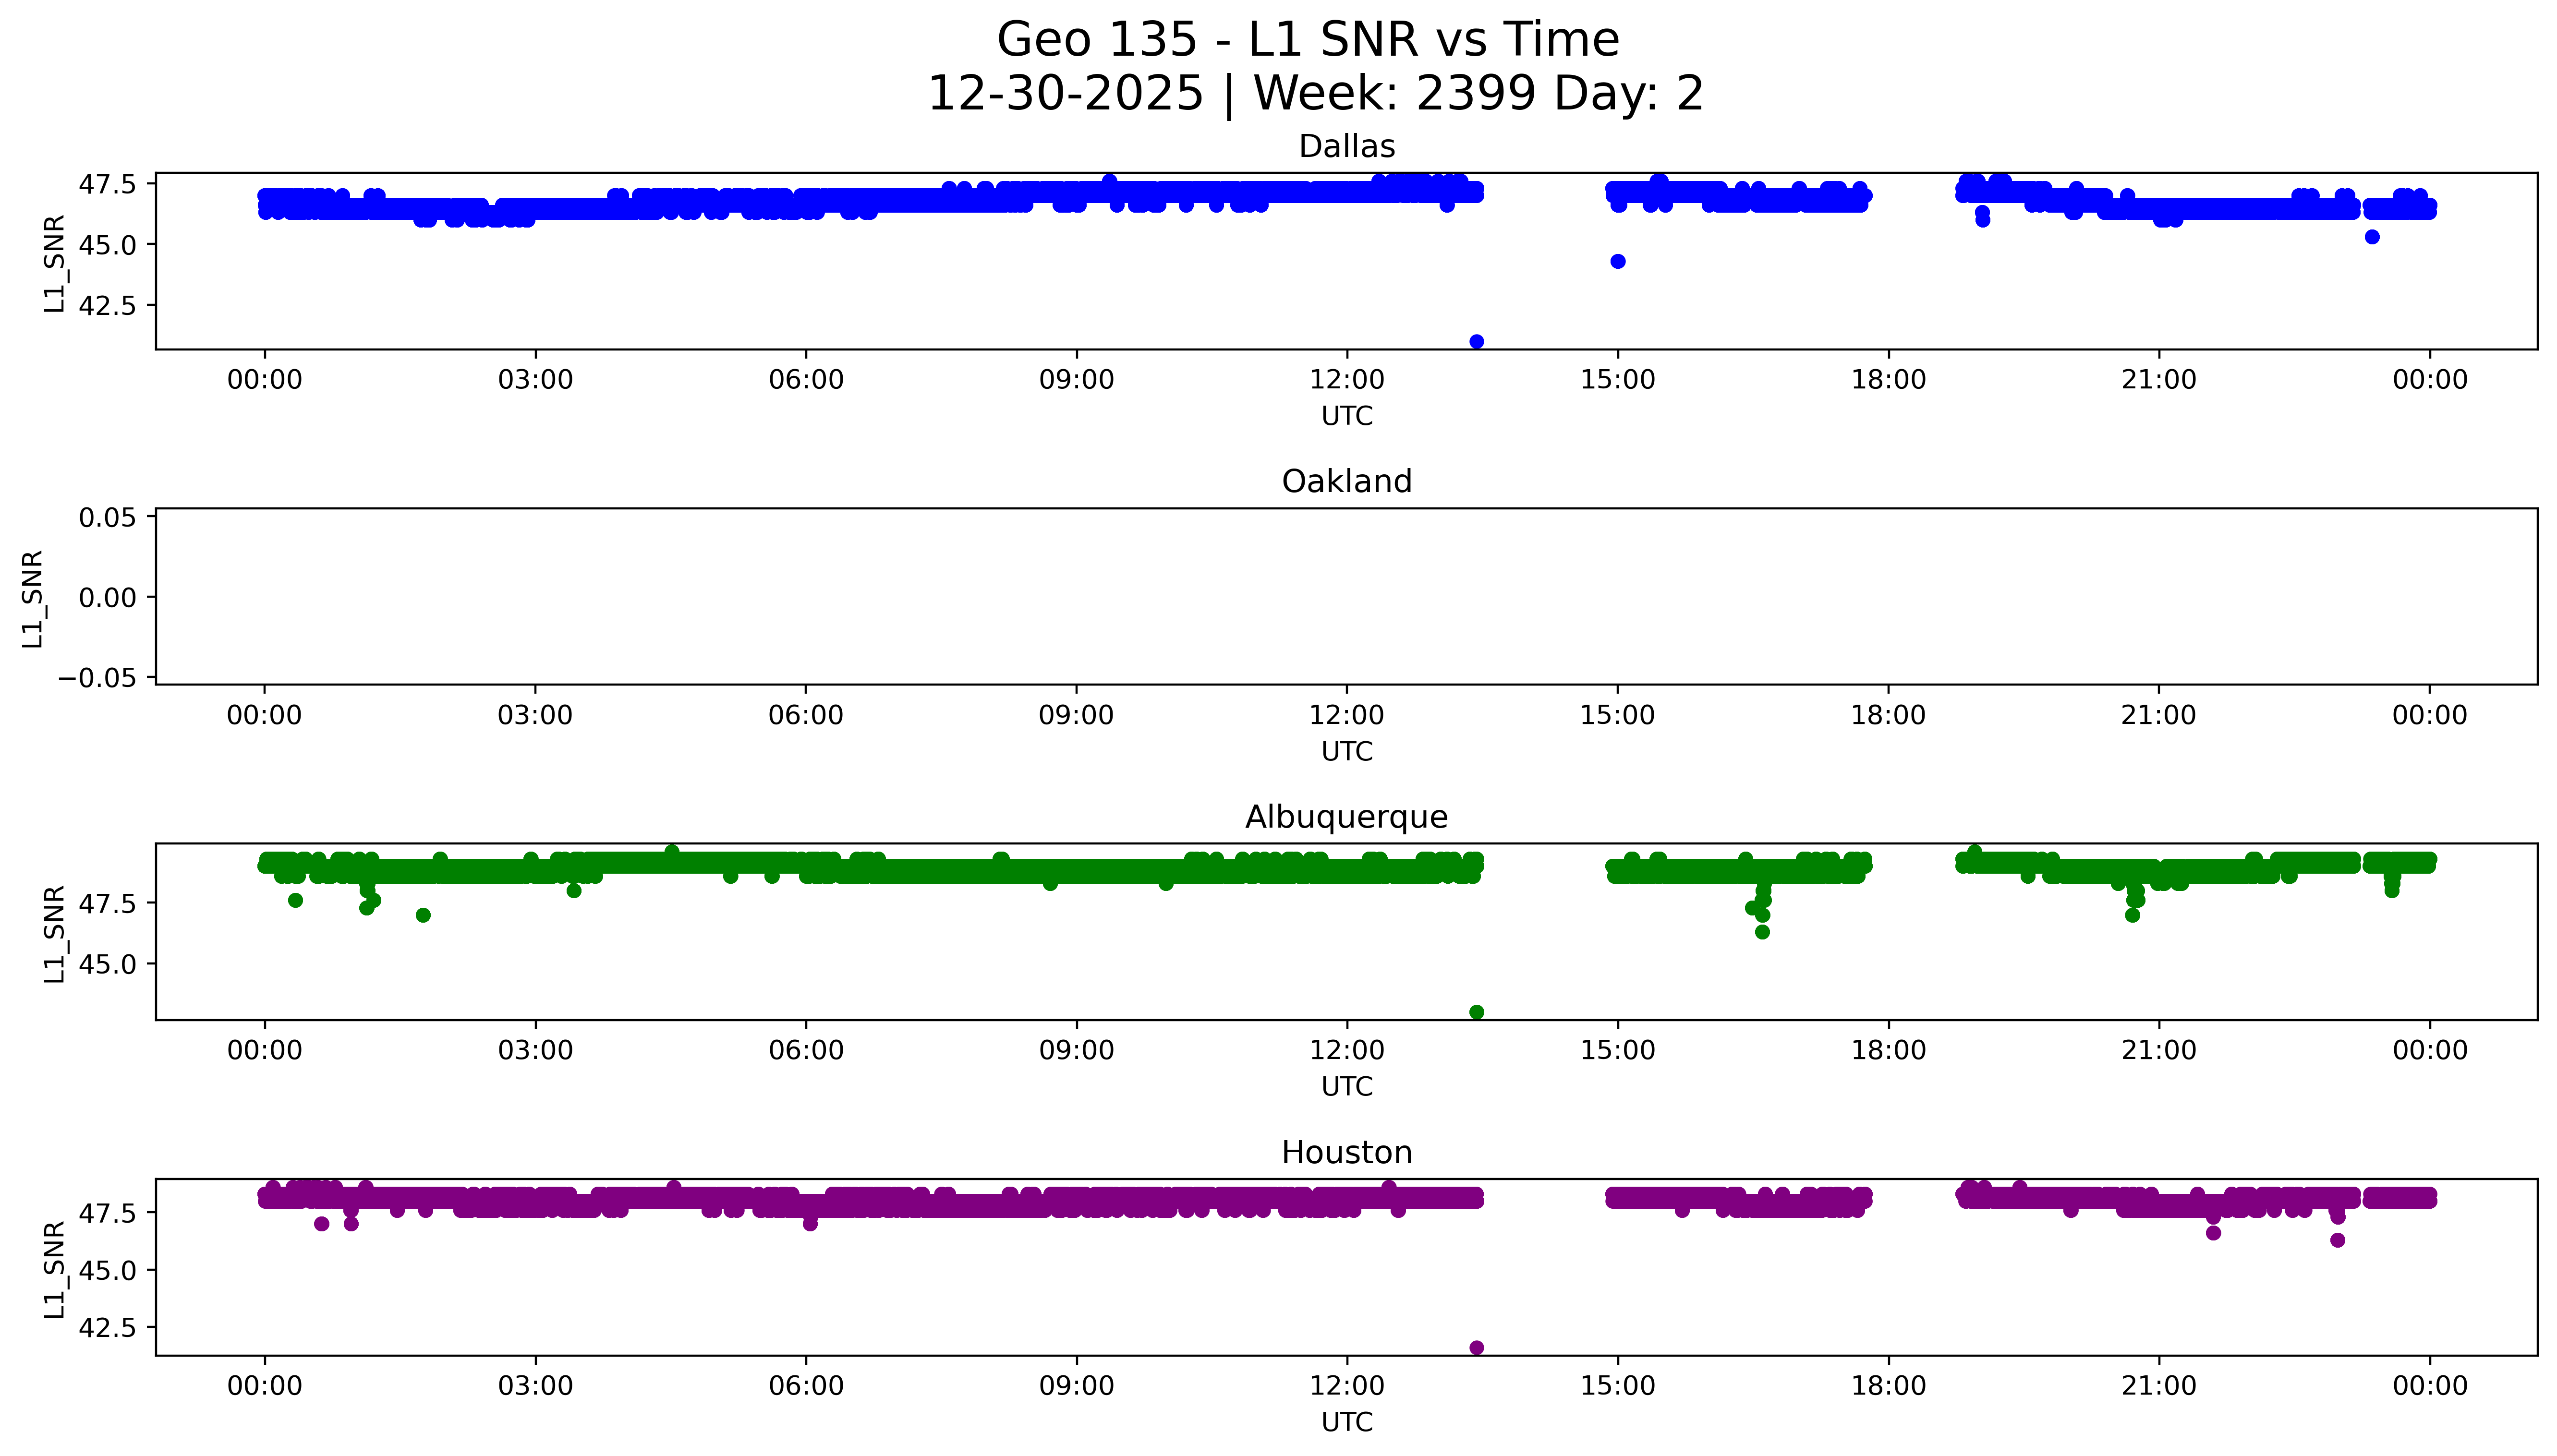Click the L1_SNR y-axis label of Dallas
This screenshot has height=1456, width=2557.
click(x=55, y=263)
